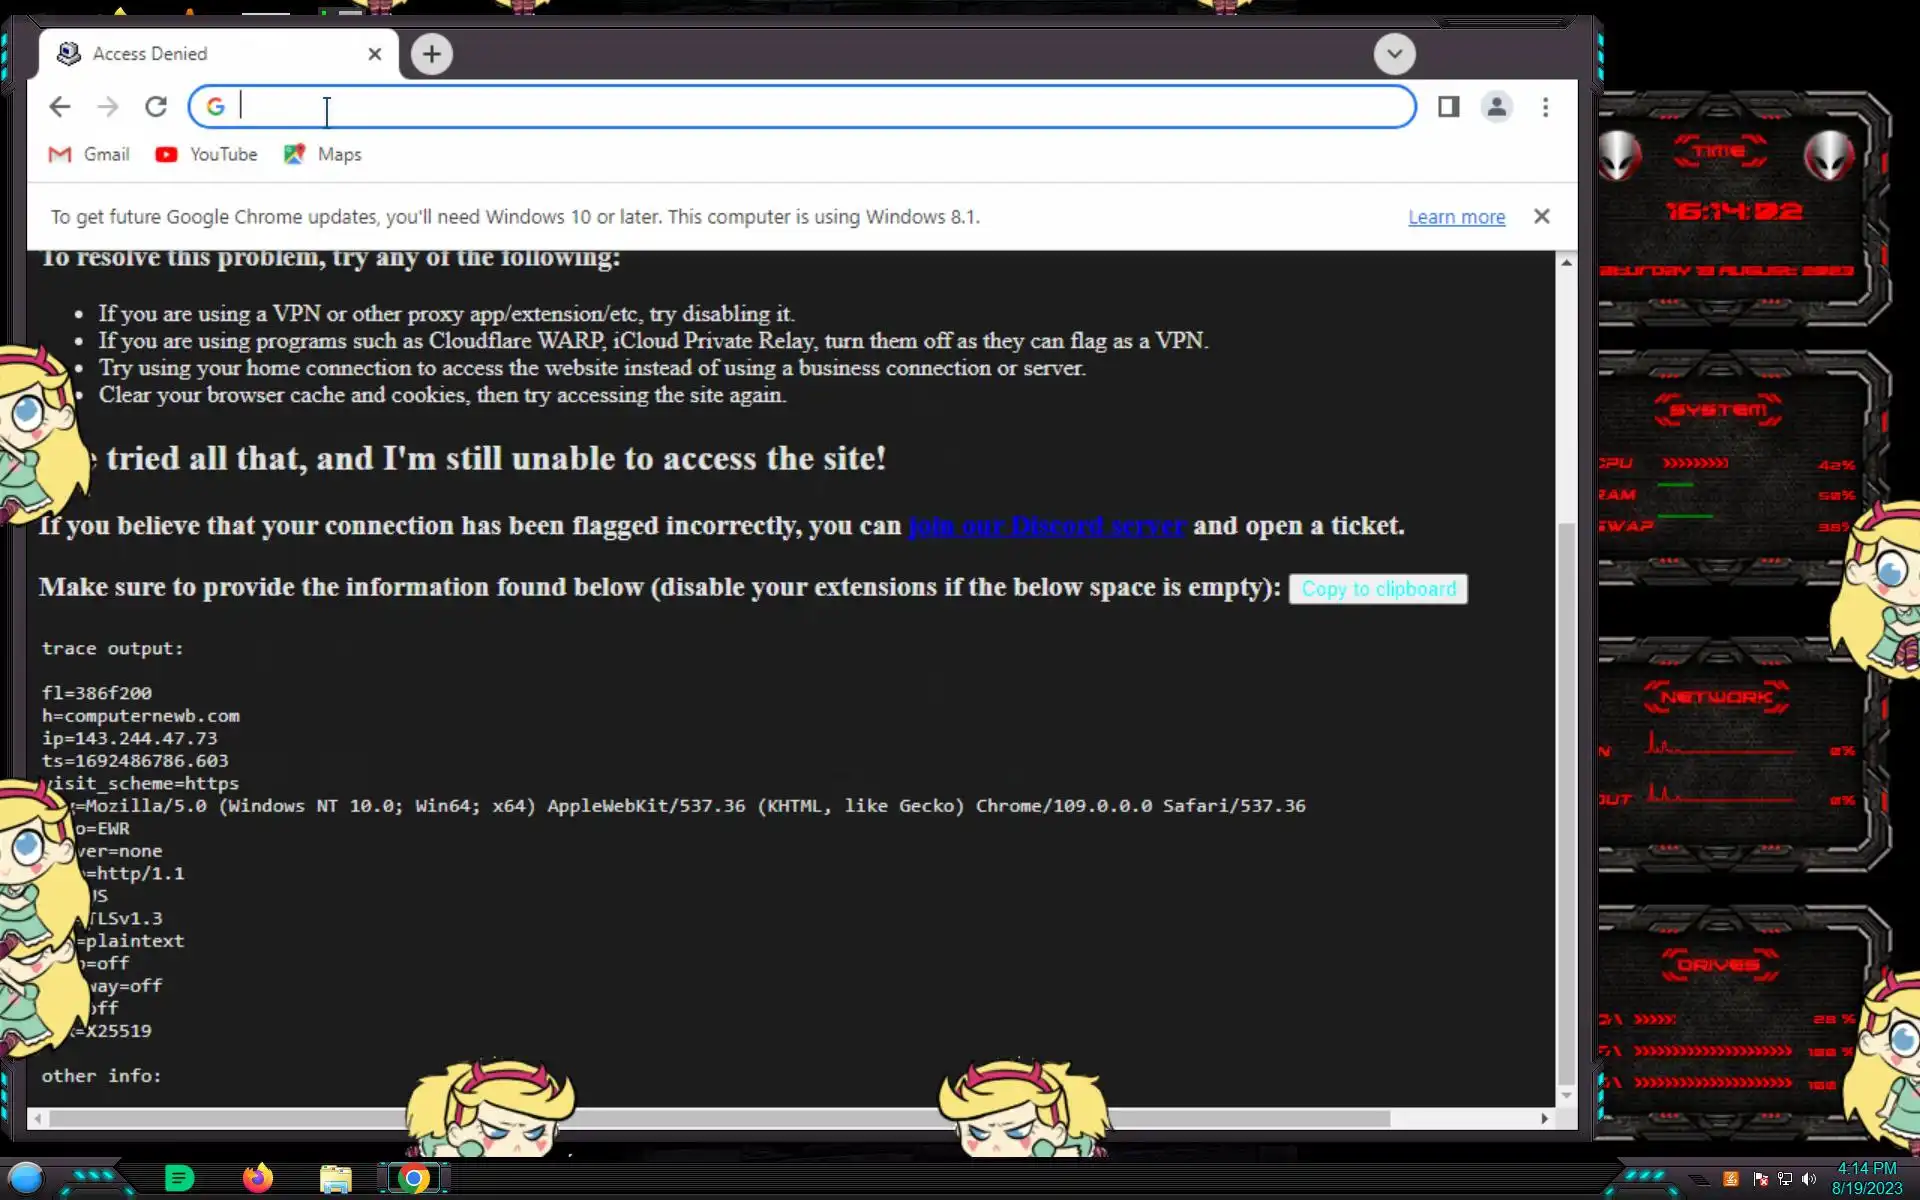The width and height of the screenshot is (1920, 1200).
Task: Open Firefox from the taskbar
Action: 258,1178
